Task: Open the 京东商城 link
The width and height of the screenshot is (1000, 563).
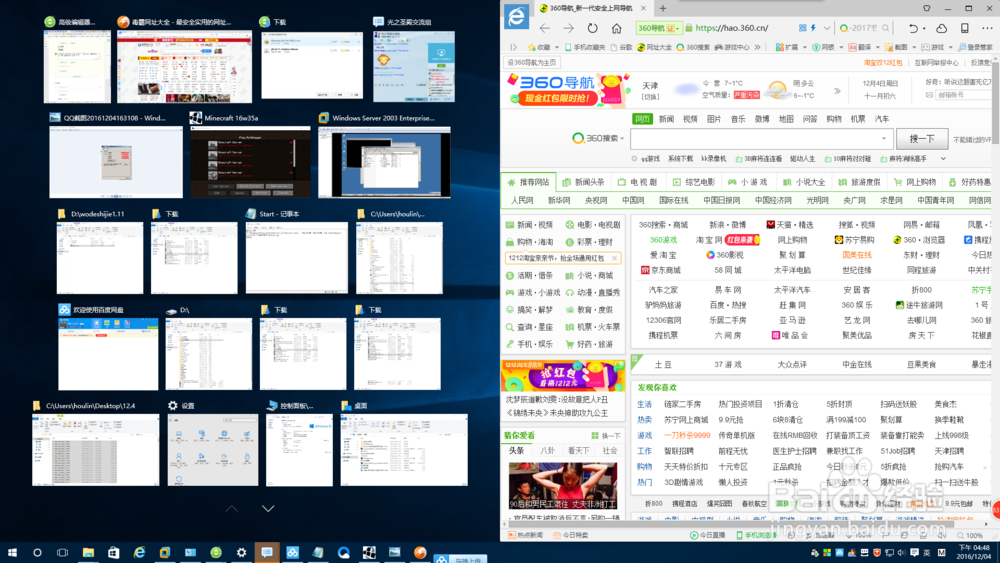Action: (x=661, y=270)
